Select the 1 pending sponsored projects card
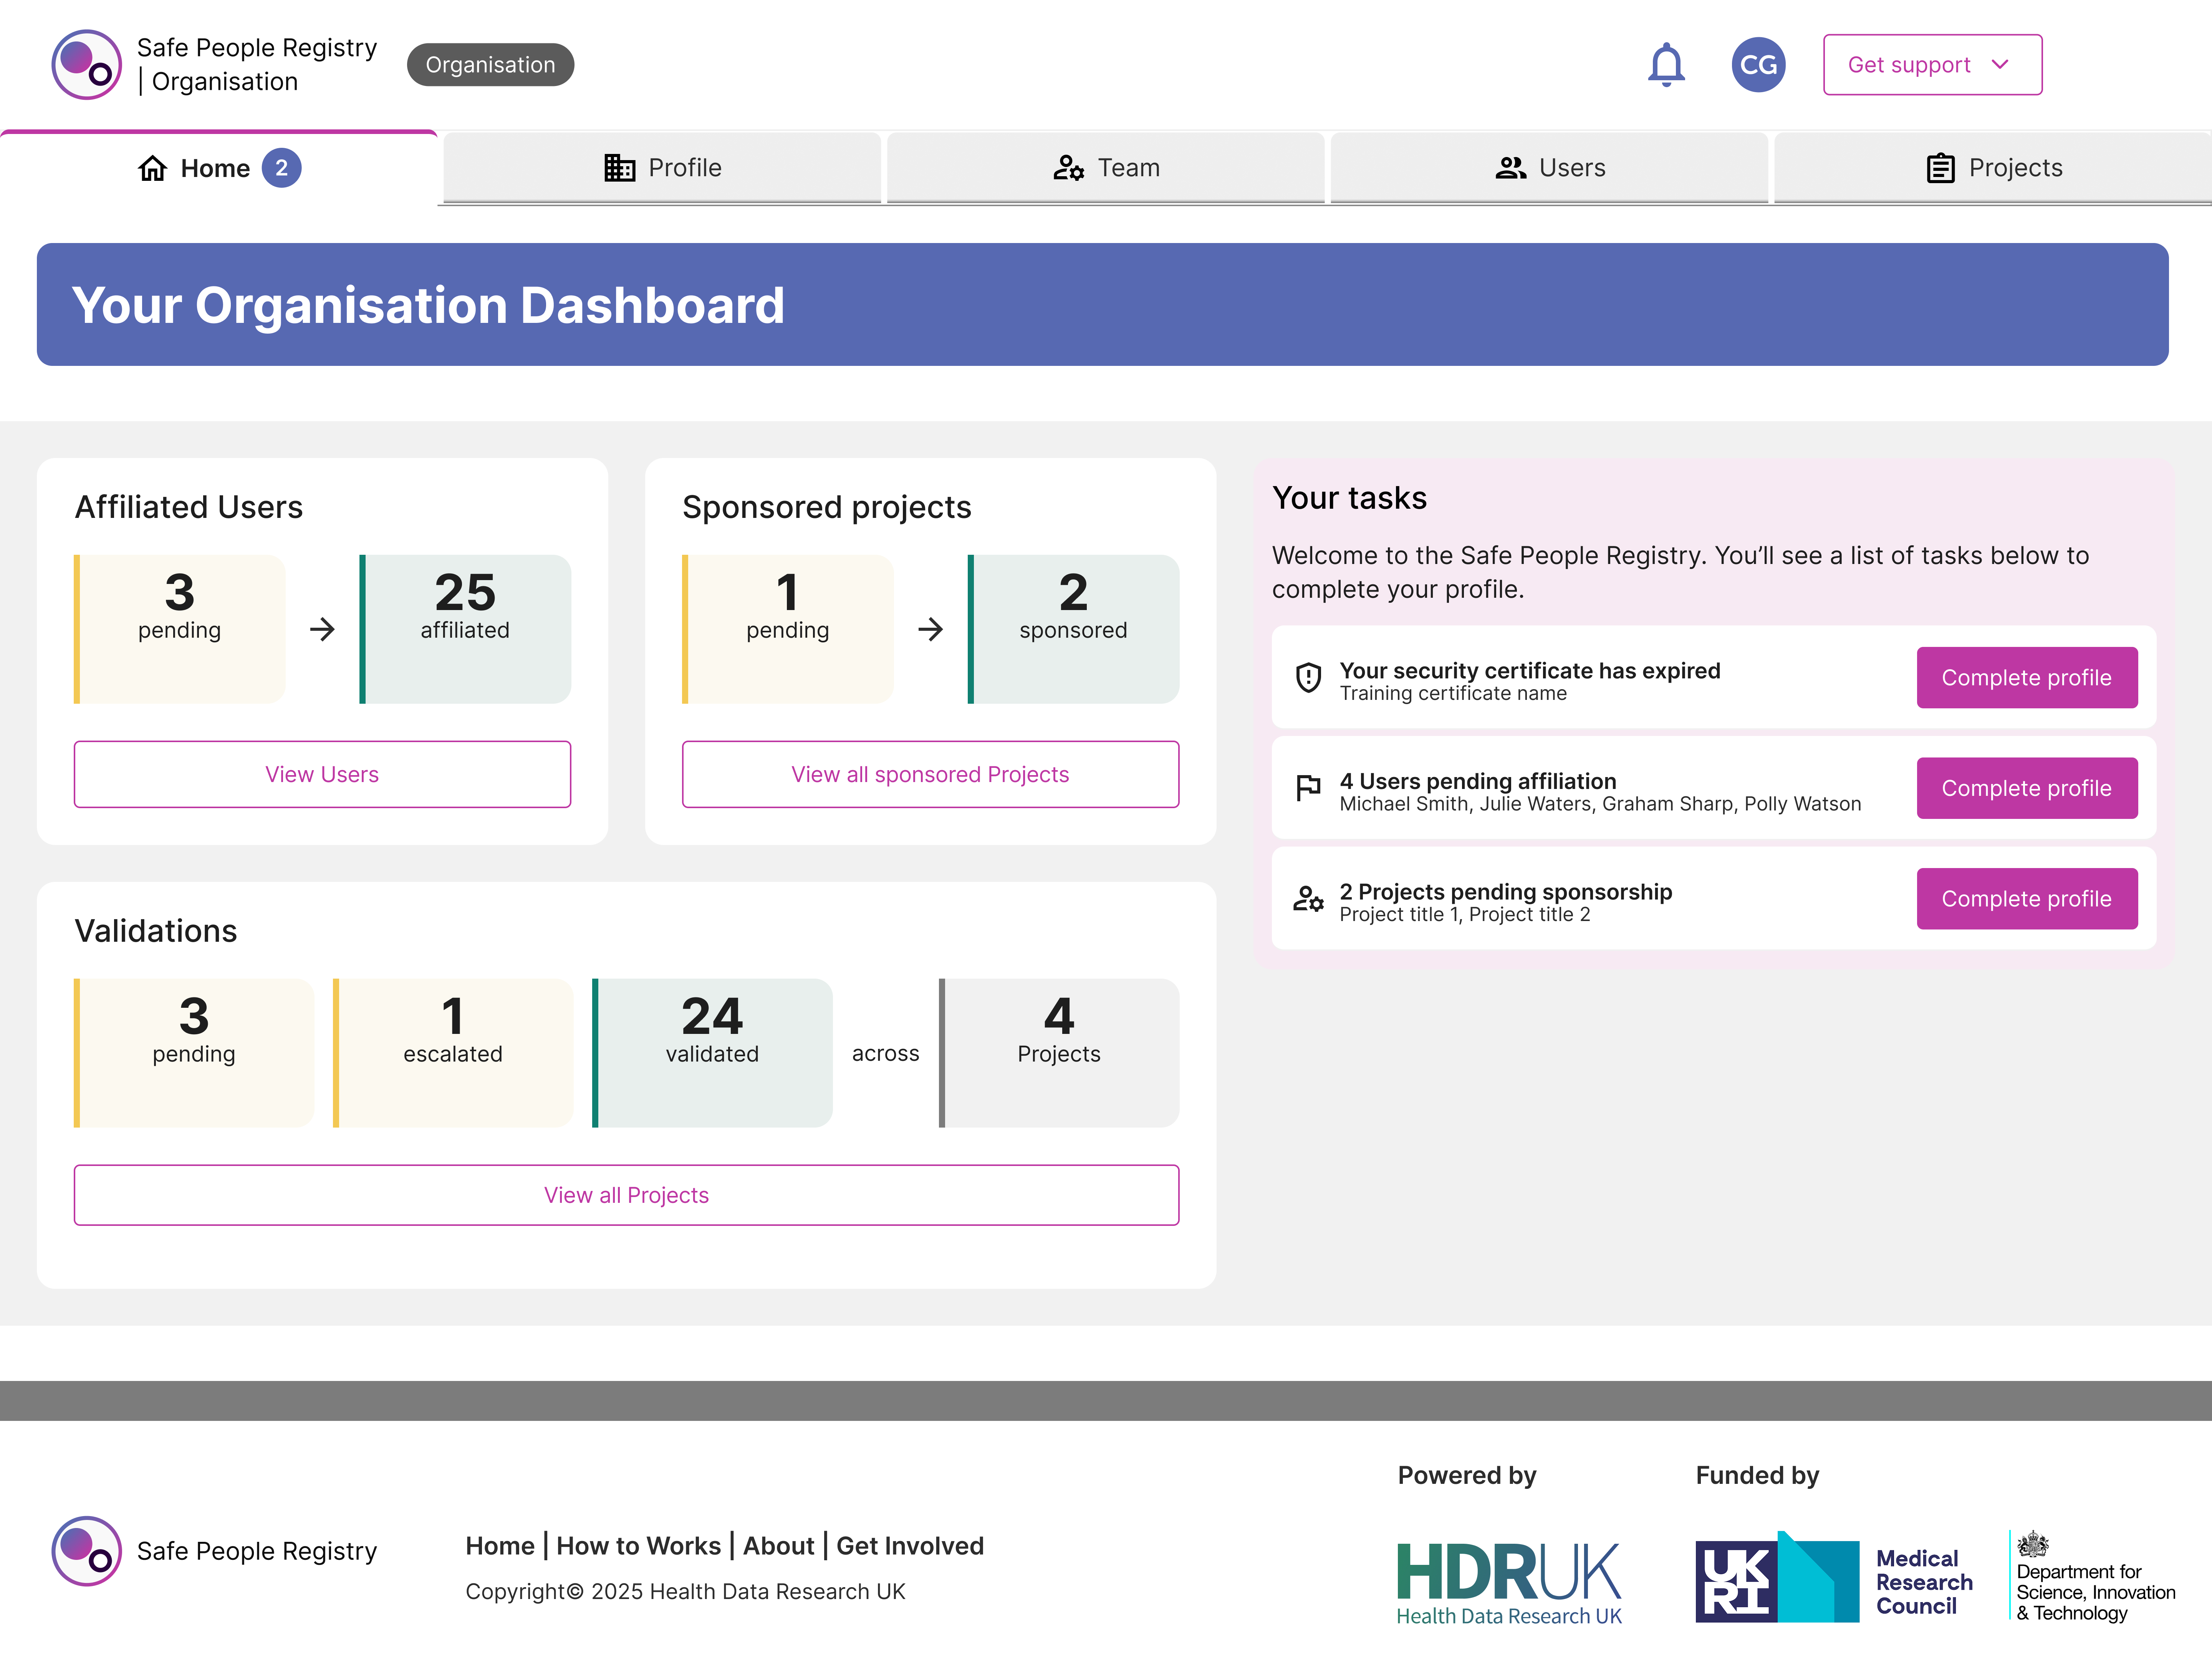Screen dimensions: 2212x1662 (x=788, y=629)
